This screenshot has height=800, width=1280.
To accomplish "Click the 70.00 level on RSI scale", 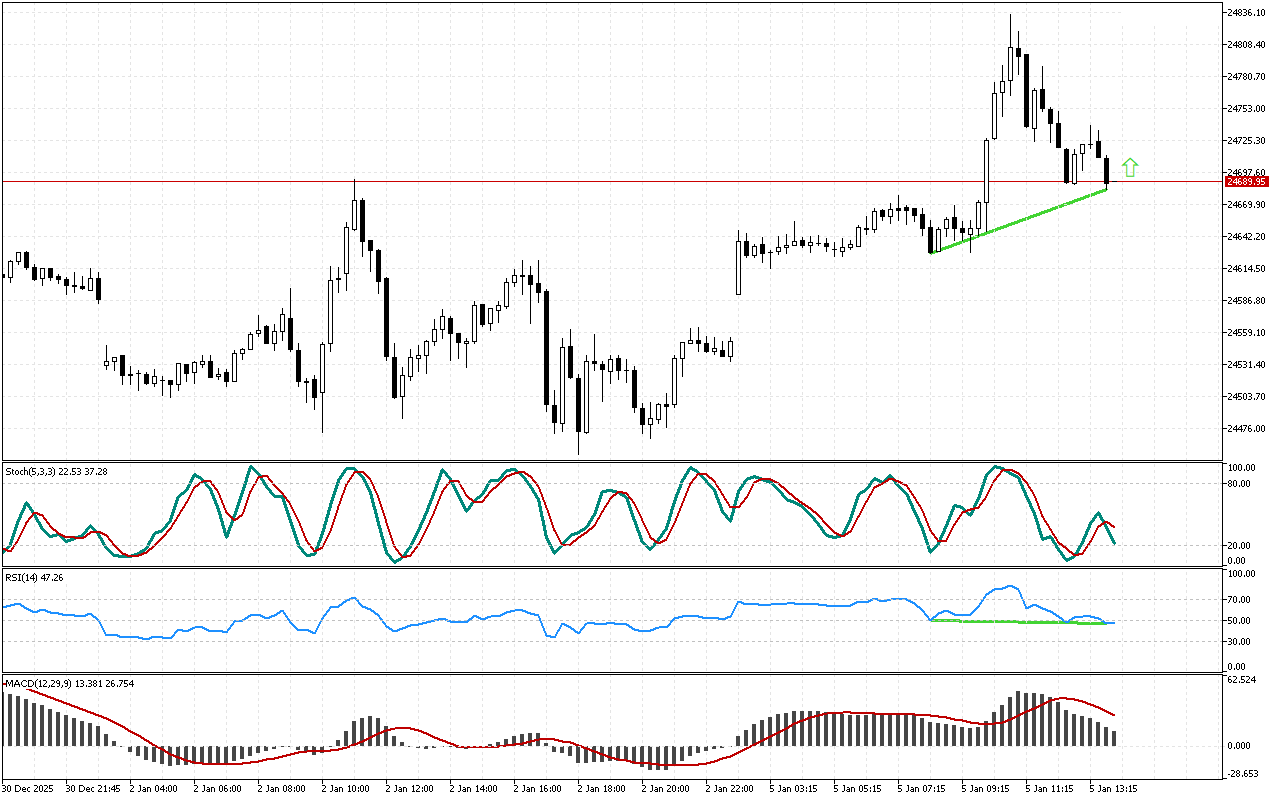I will coord(1239,600).
